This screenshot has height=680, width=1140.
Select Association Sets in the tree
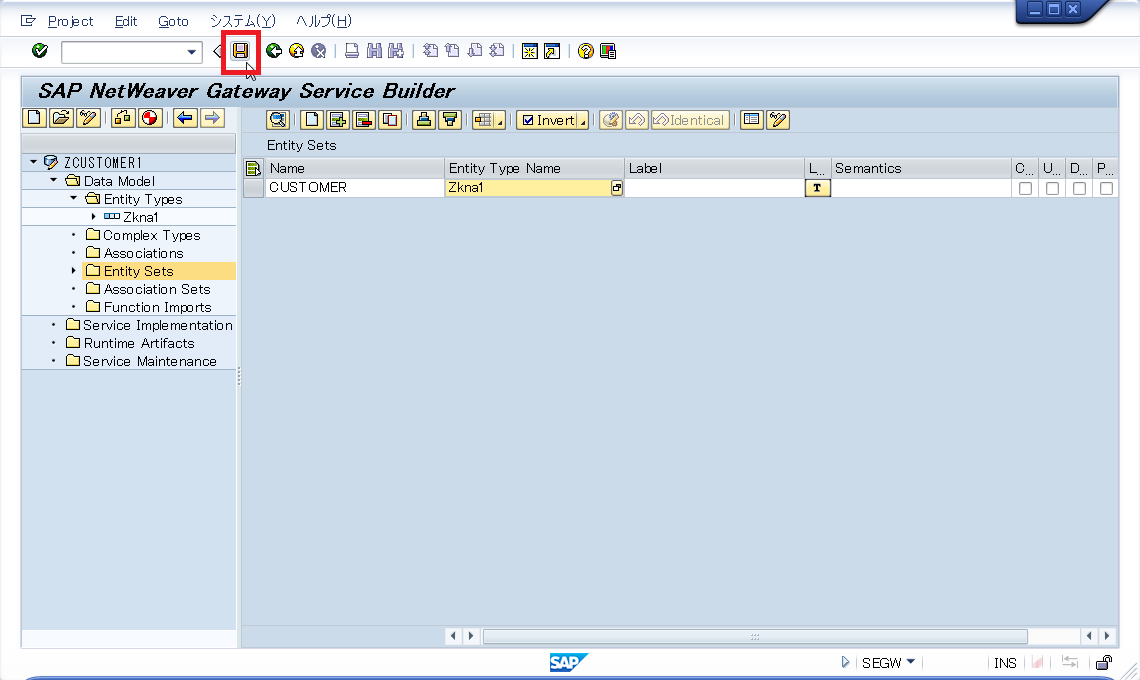[156, 289]
